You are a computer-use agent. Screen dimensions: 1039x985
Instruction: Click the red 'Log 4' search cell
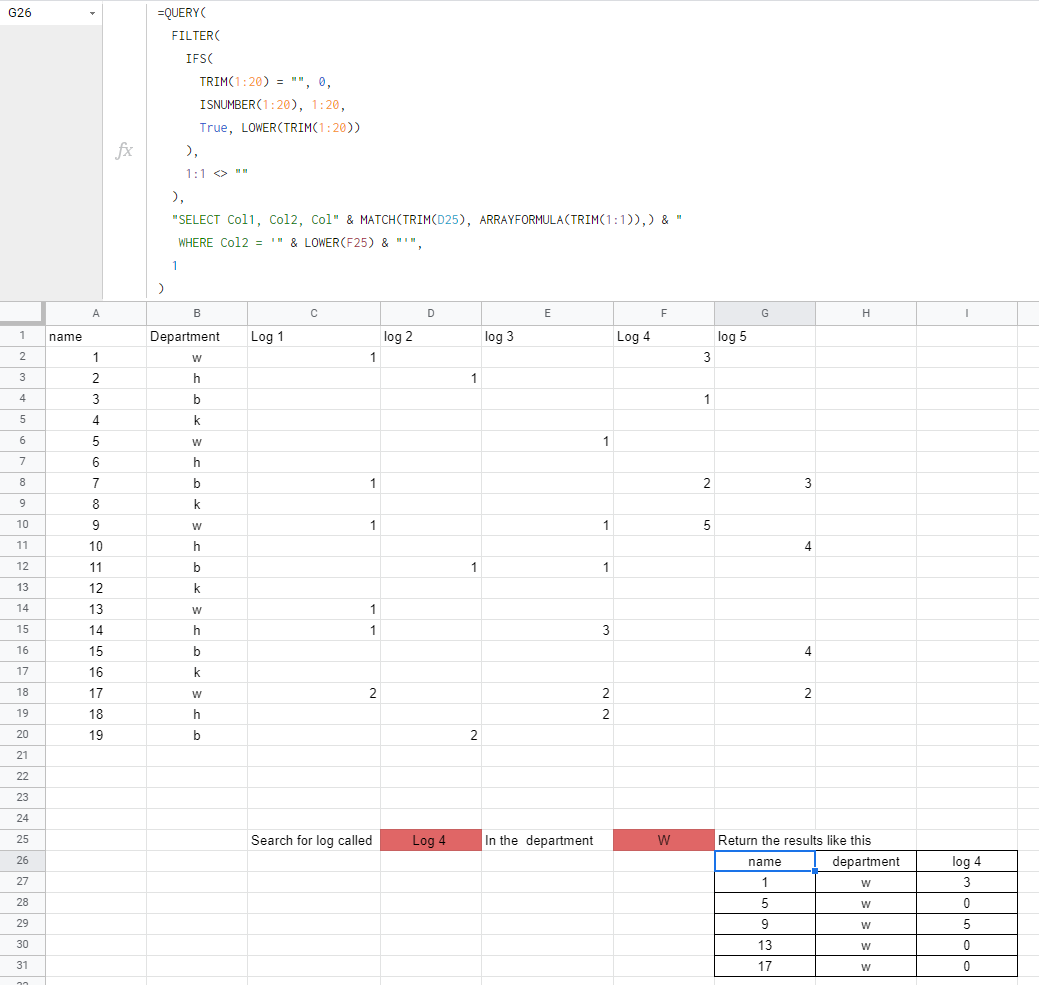point(431,841)
